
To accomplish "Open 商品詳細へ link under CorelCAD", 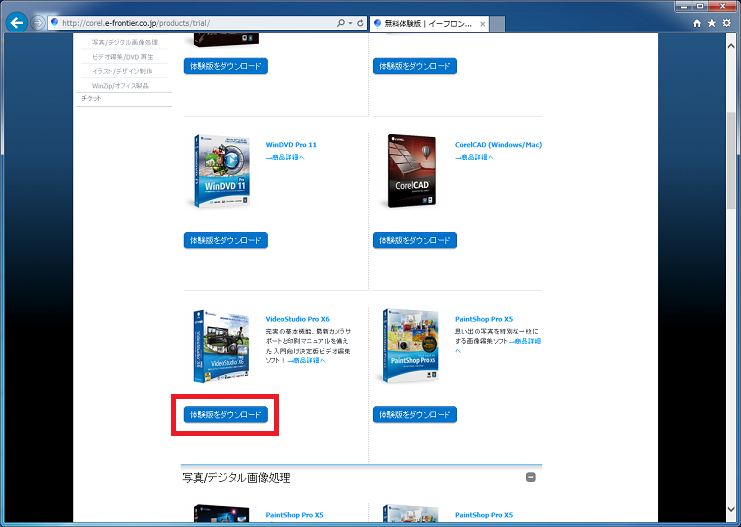I will [474, 157].
